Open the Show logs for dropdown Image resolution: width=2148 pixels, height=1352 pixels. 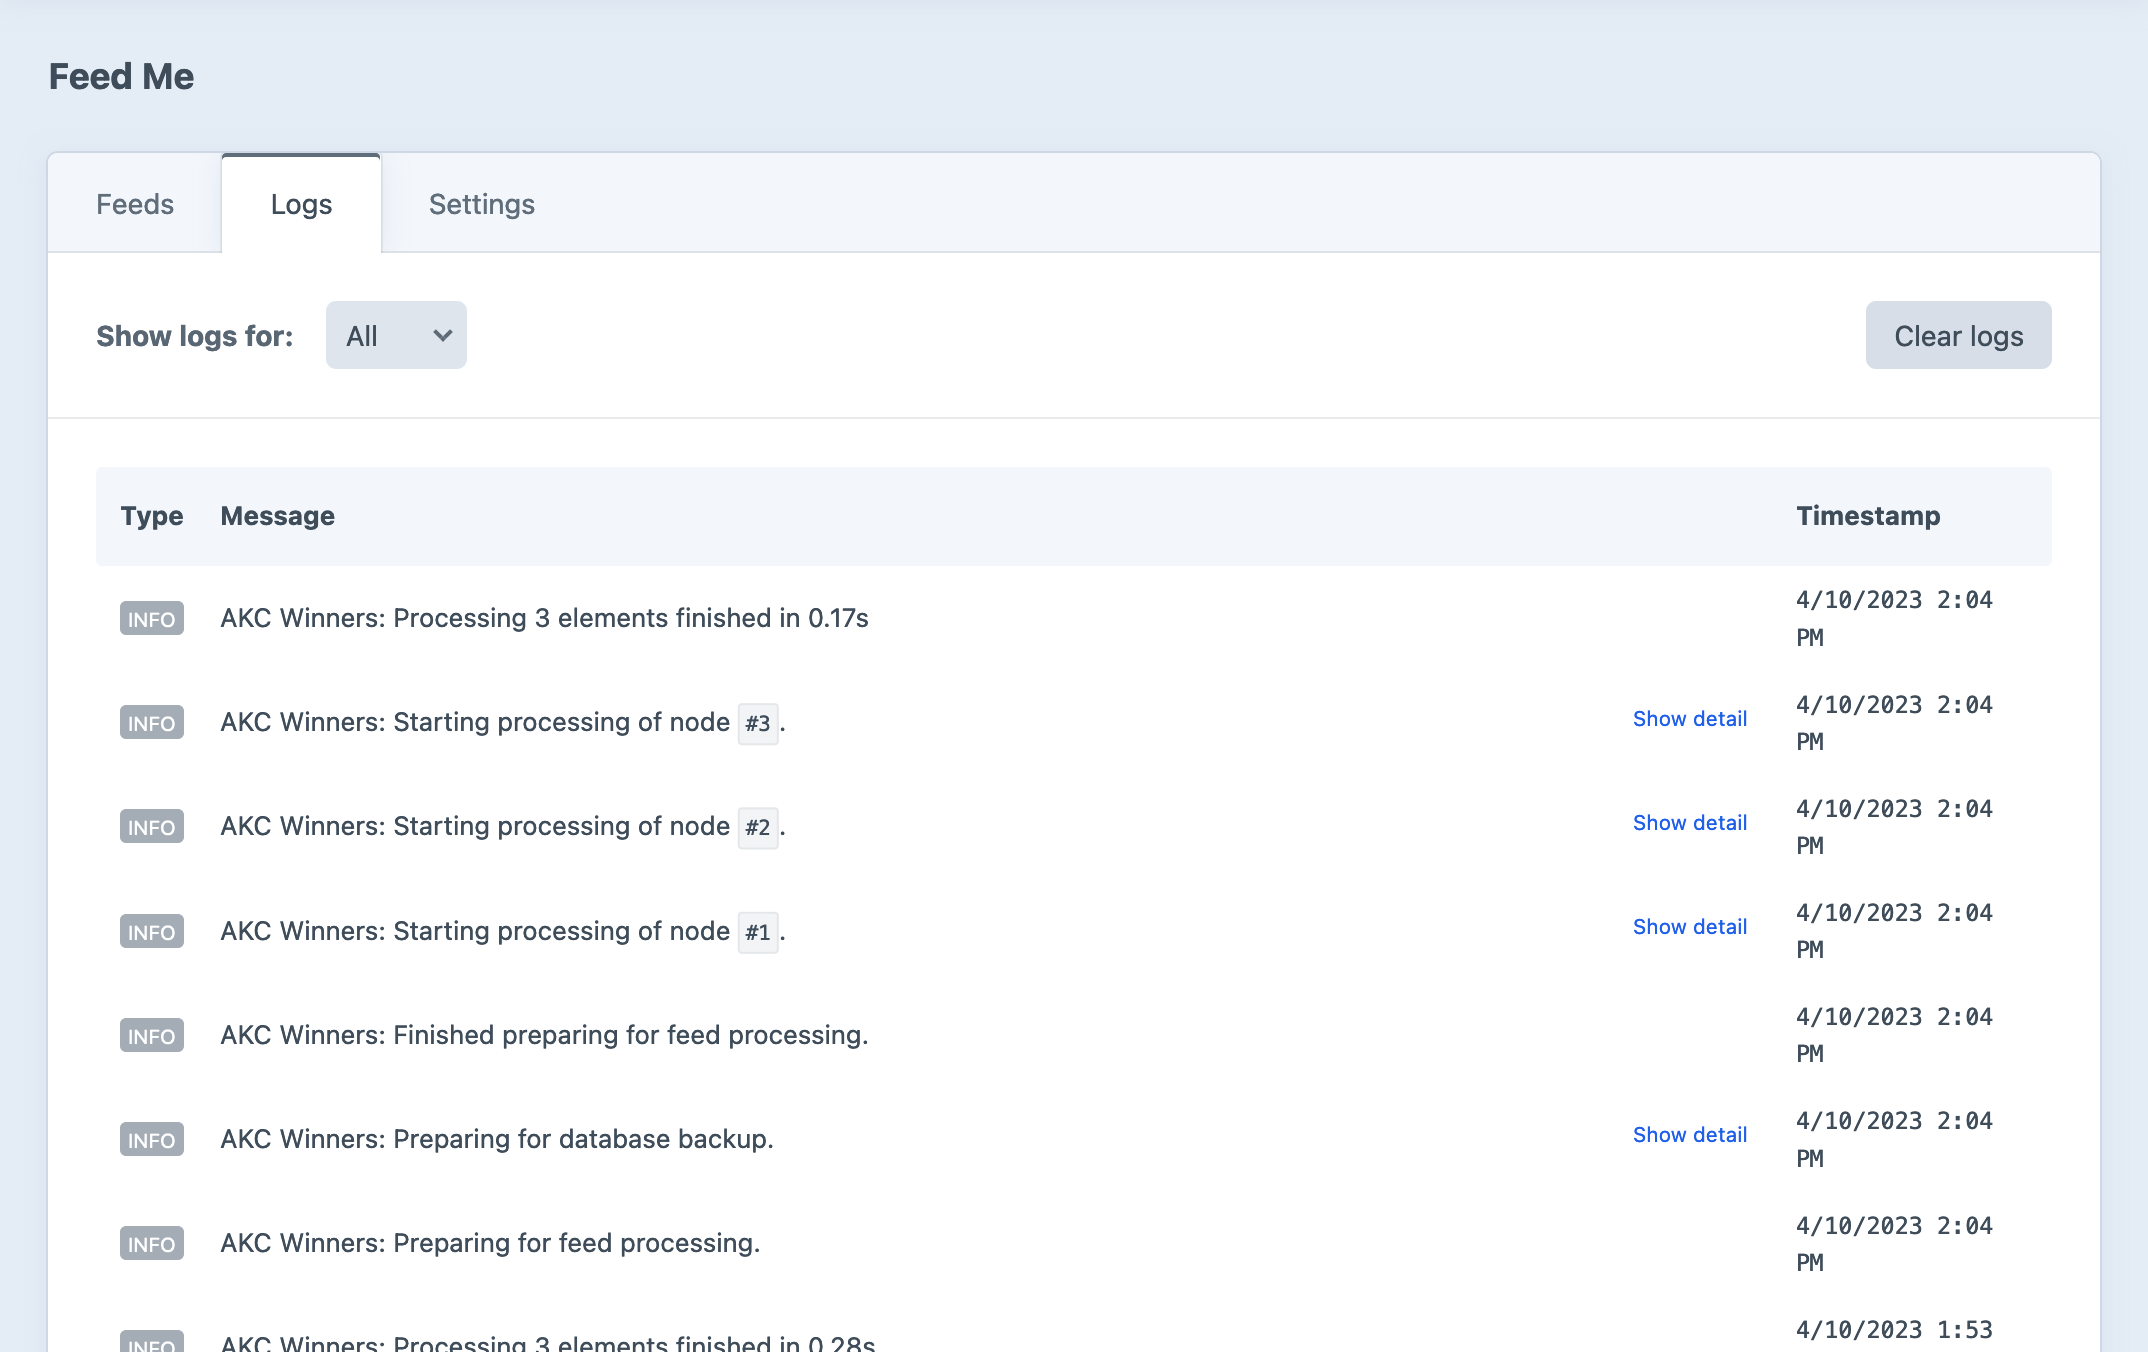(396, 336)
